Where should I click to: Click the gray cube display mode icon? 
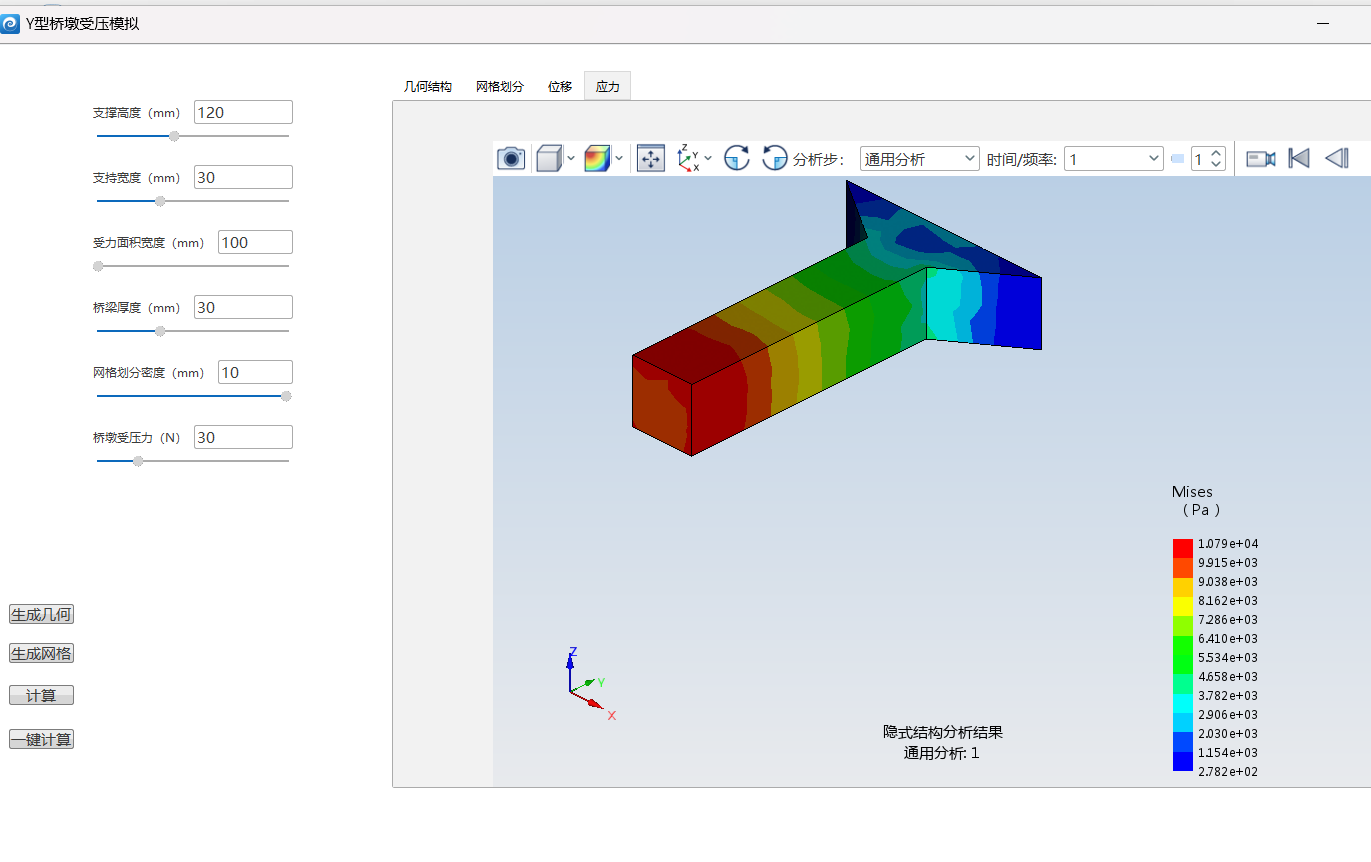tap(549, 158)
